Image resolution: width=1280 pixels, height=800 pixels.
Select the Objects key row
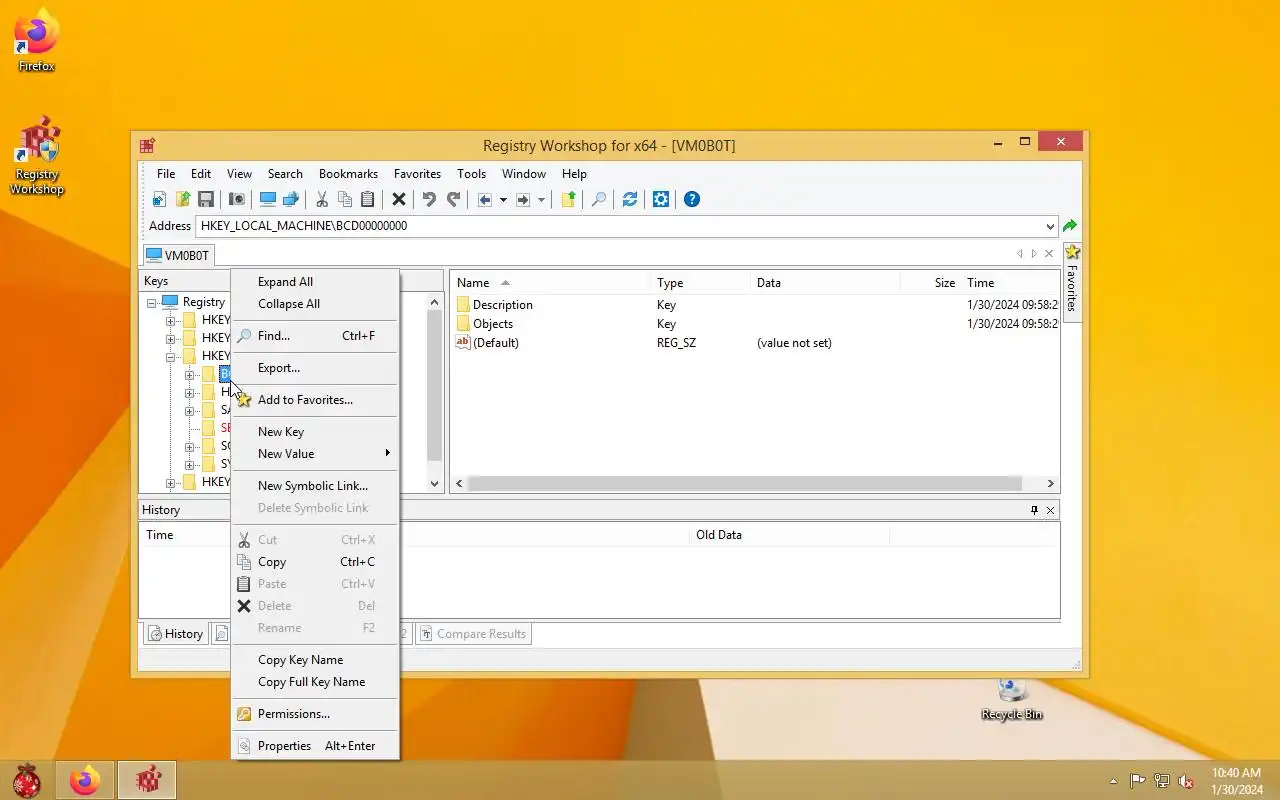point(755,324)
